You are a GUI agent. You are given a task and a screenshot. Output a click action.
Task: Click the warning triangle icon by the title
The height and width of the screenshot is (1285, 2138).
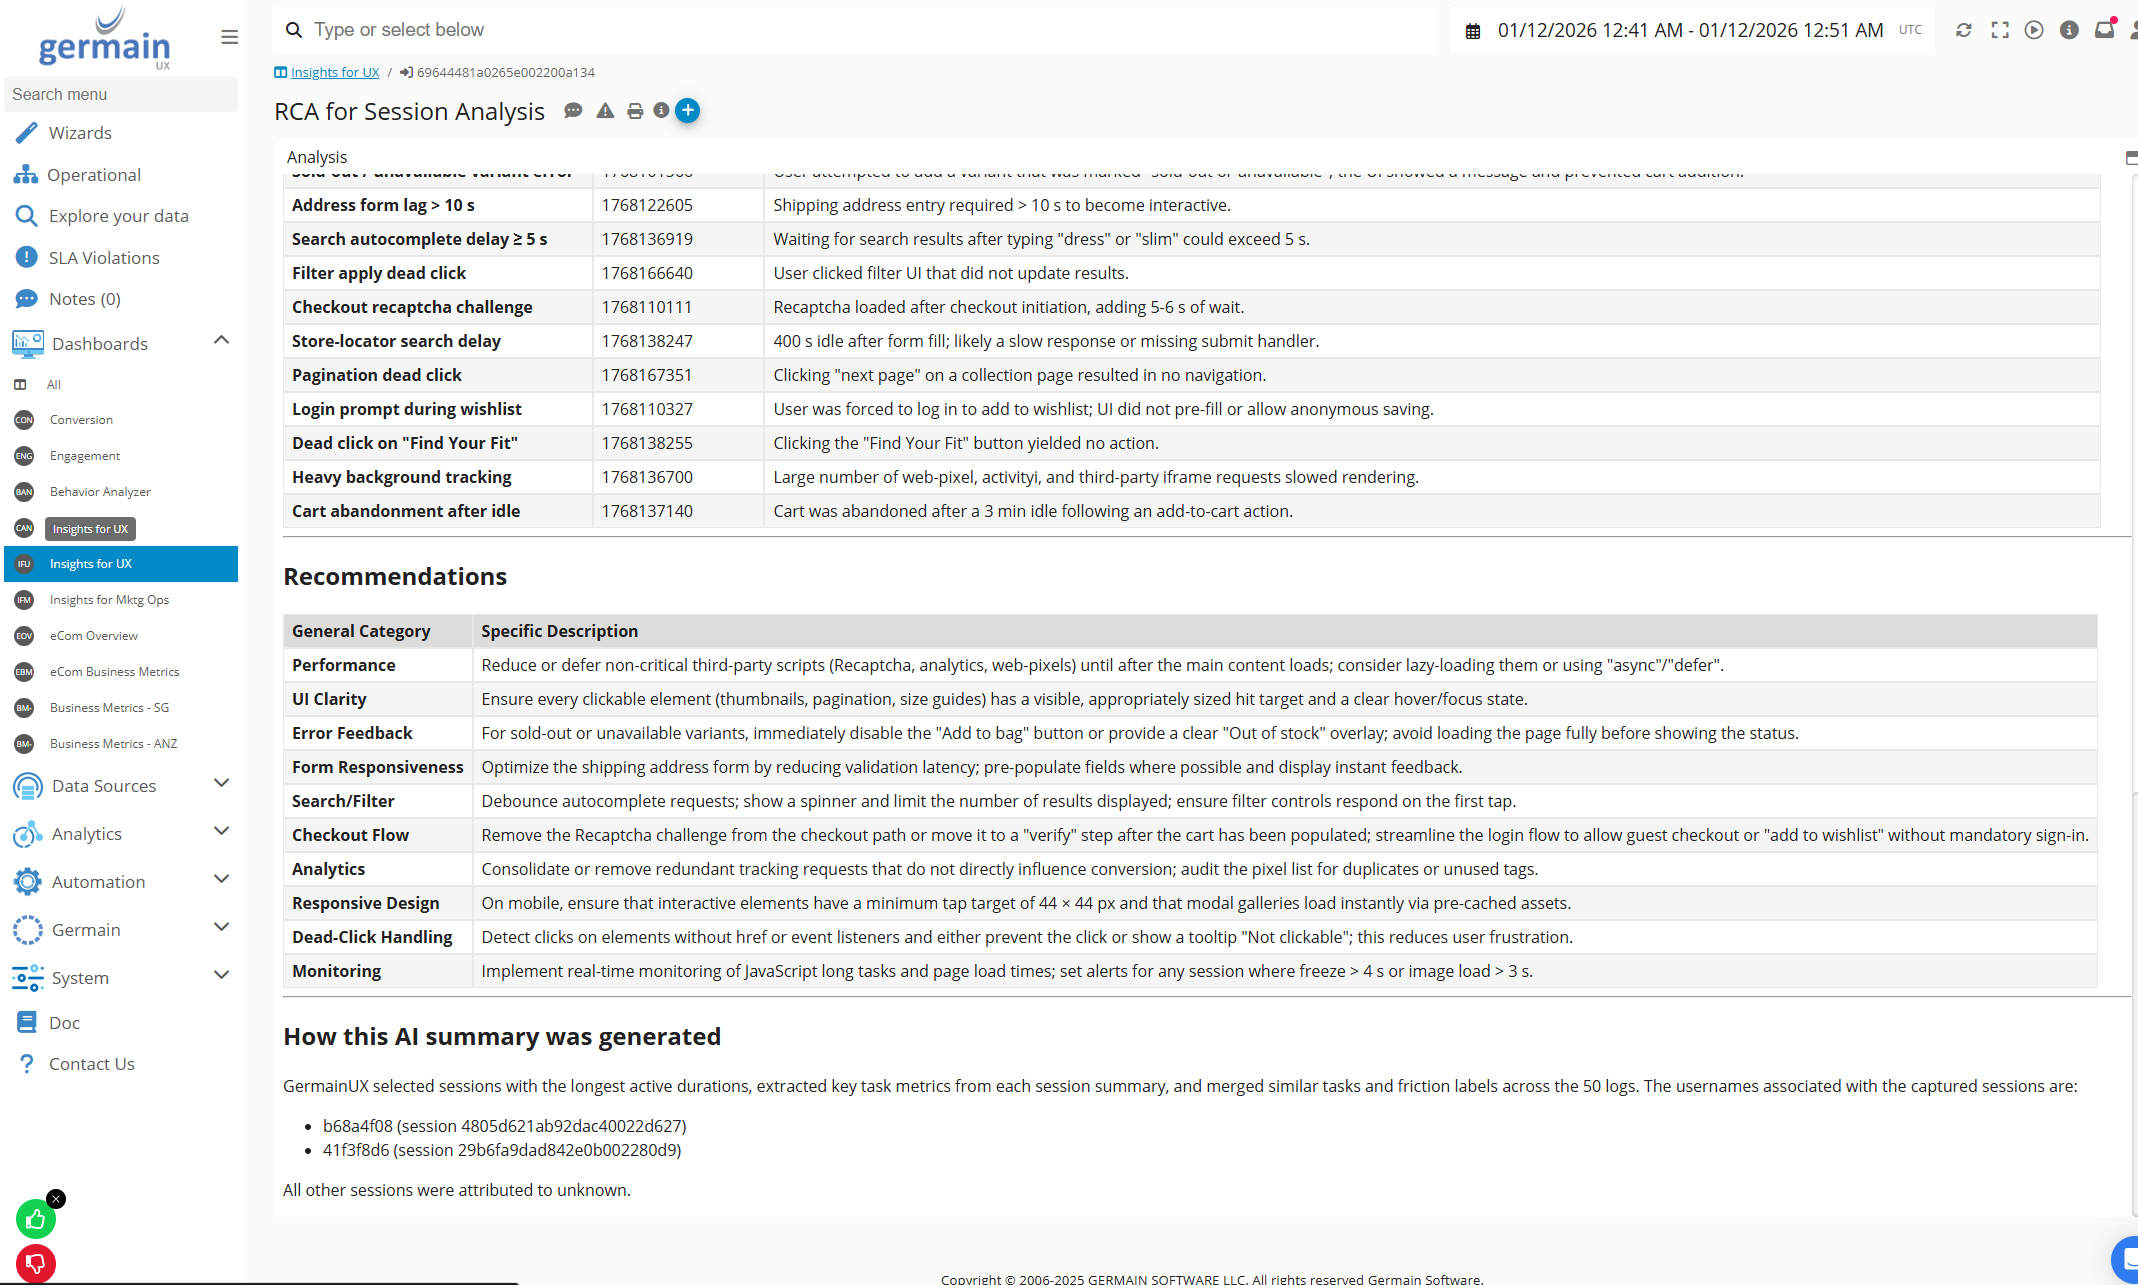(x=605, y=111)
